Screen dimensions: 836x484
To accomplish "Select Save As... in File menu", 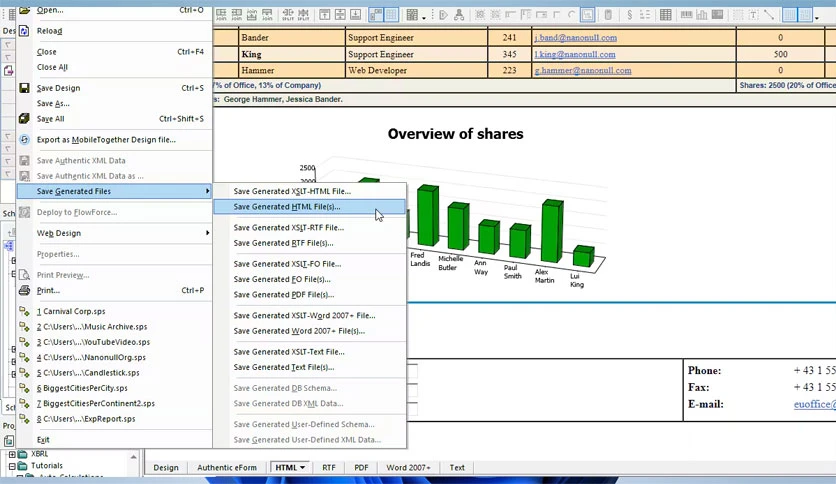I will (x=114, y=103).
